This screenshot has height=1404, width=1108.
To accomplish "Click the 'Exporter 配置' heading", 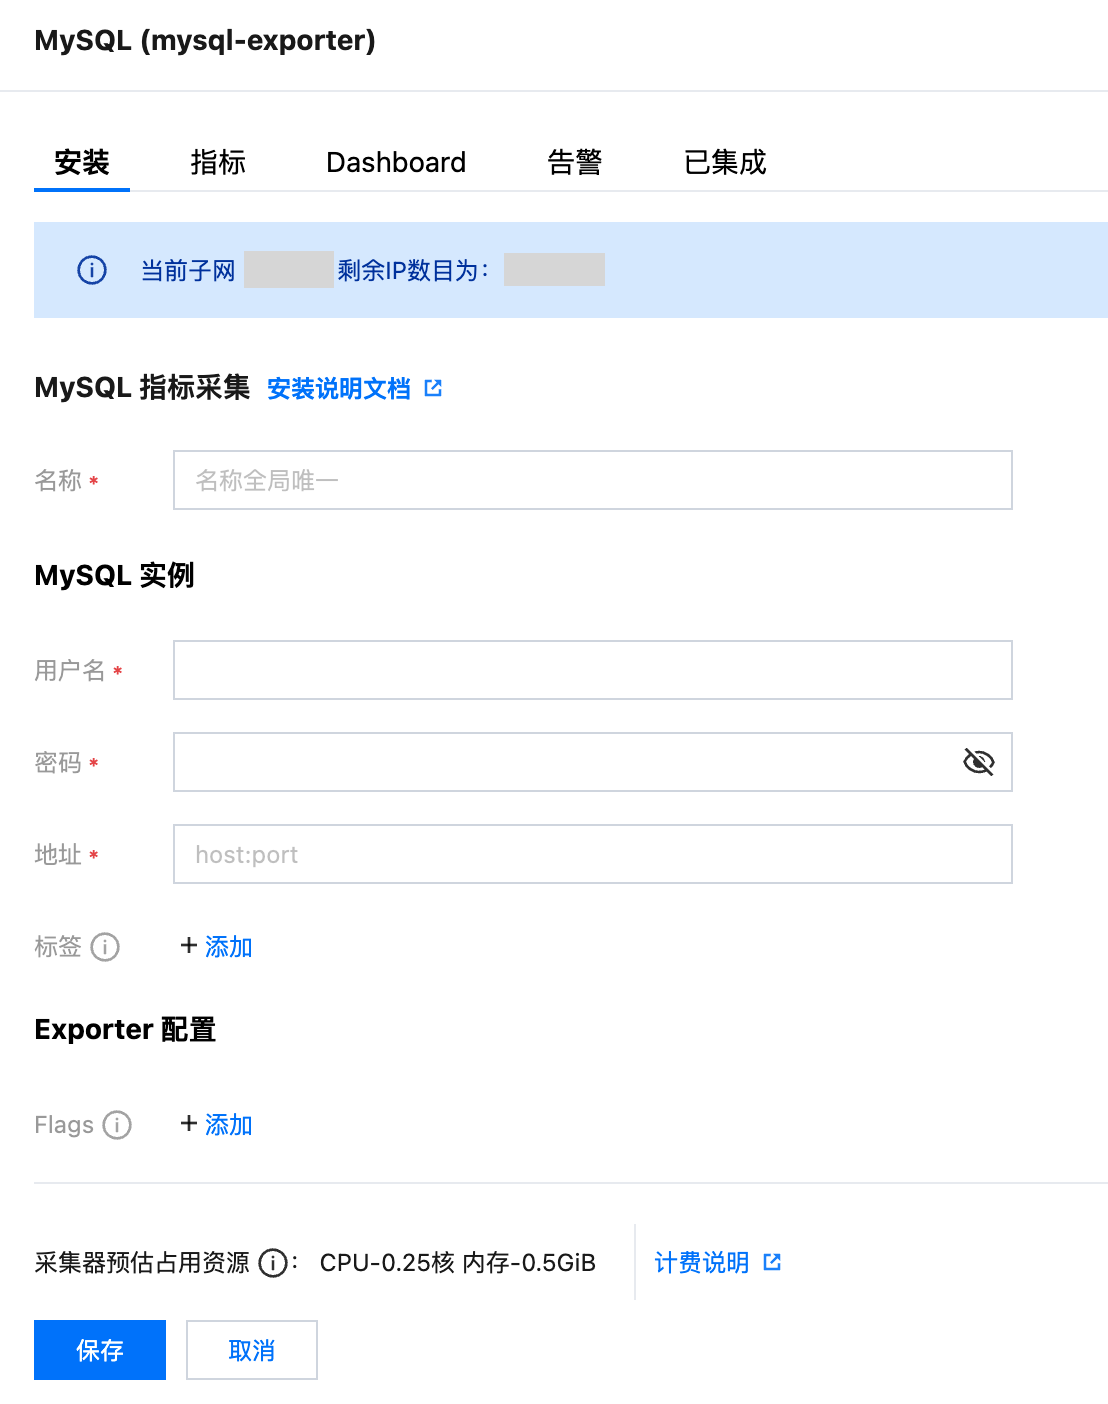I will [x=125, y=1029].
